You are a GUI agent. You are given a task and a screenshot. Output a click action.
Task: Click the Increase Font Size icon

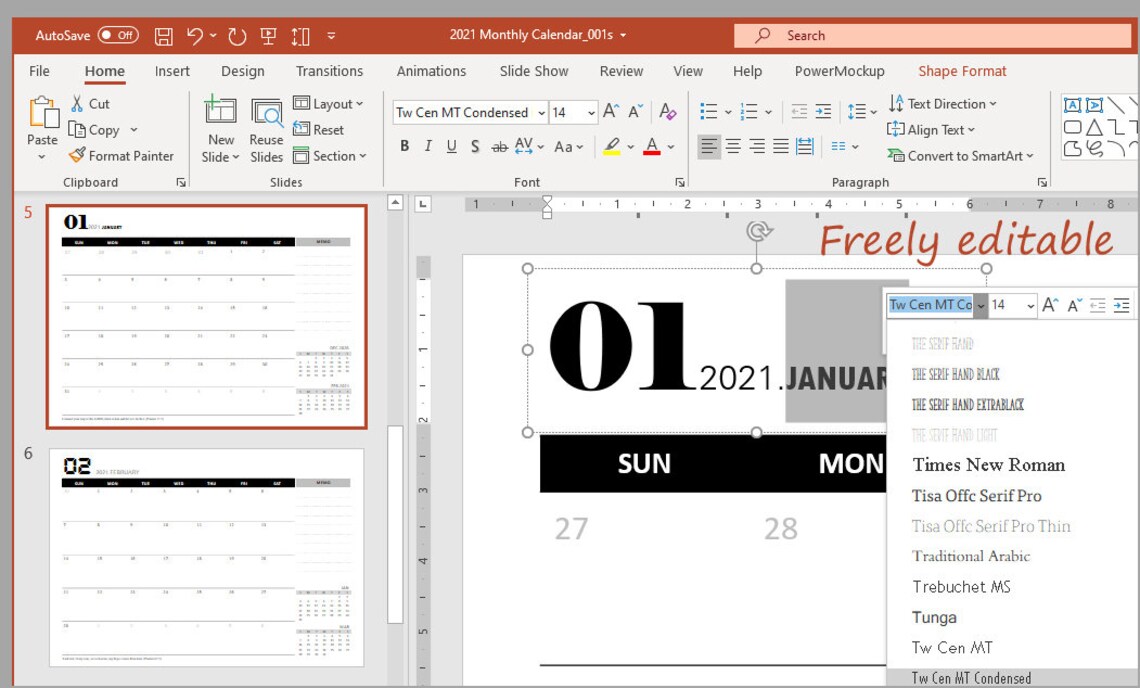(x=609, y=112)
